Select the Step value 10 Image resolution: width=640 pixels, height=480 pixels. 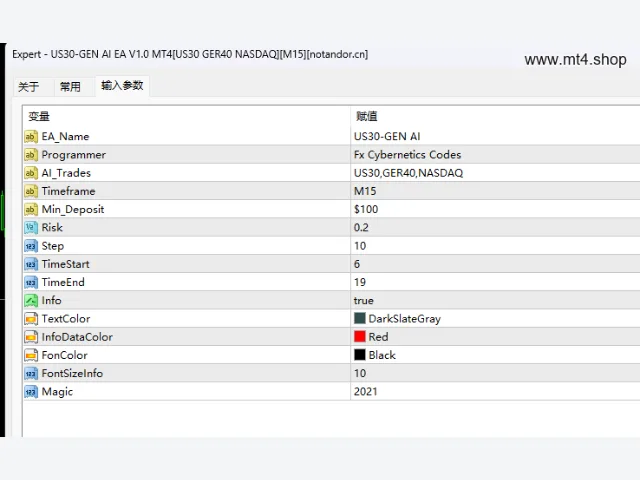coord(360,246)
